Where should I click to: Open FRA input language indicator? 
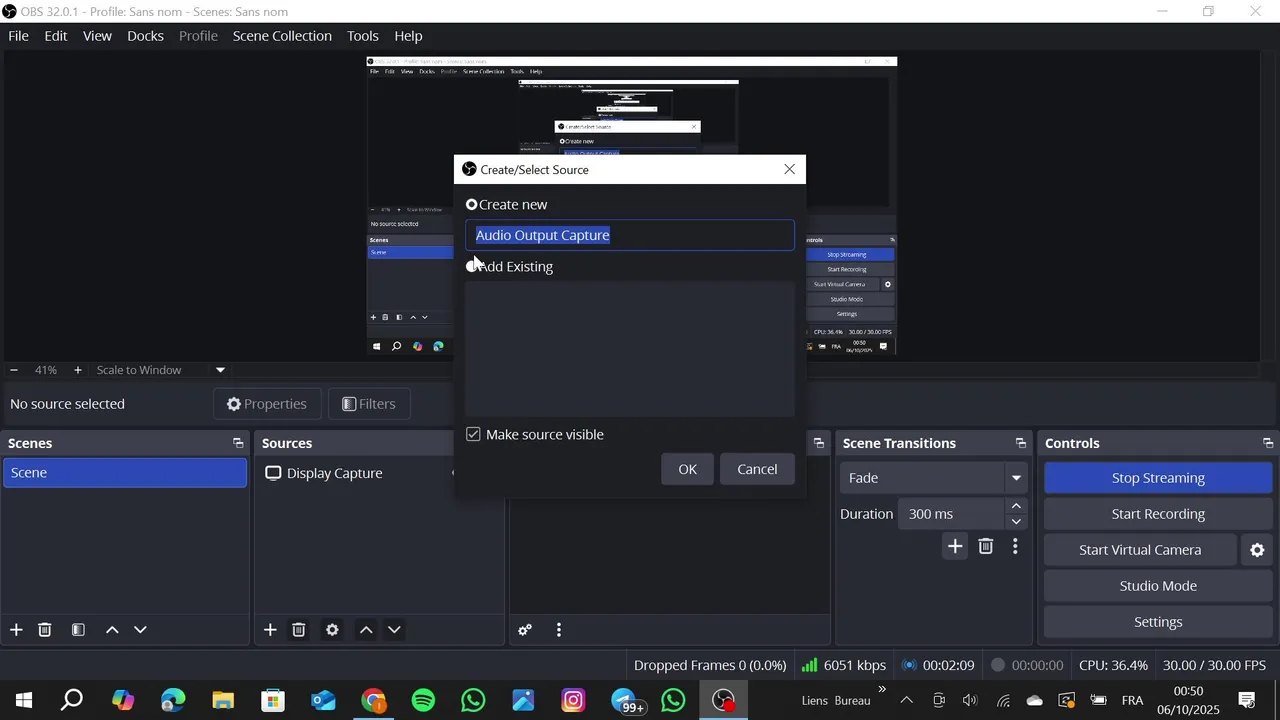(x=1132, y=700)
